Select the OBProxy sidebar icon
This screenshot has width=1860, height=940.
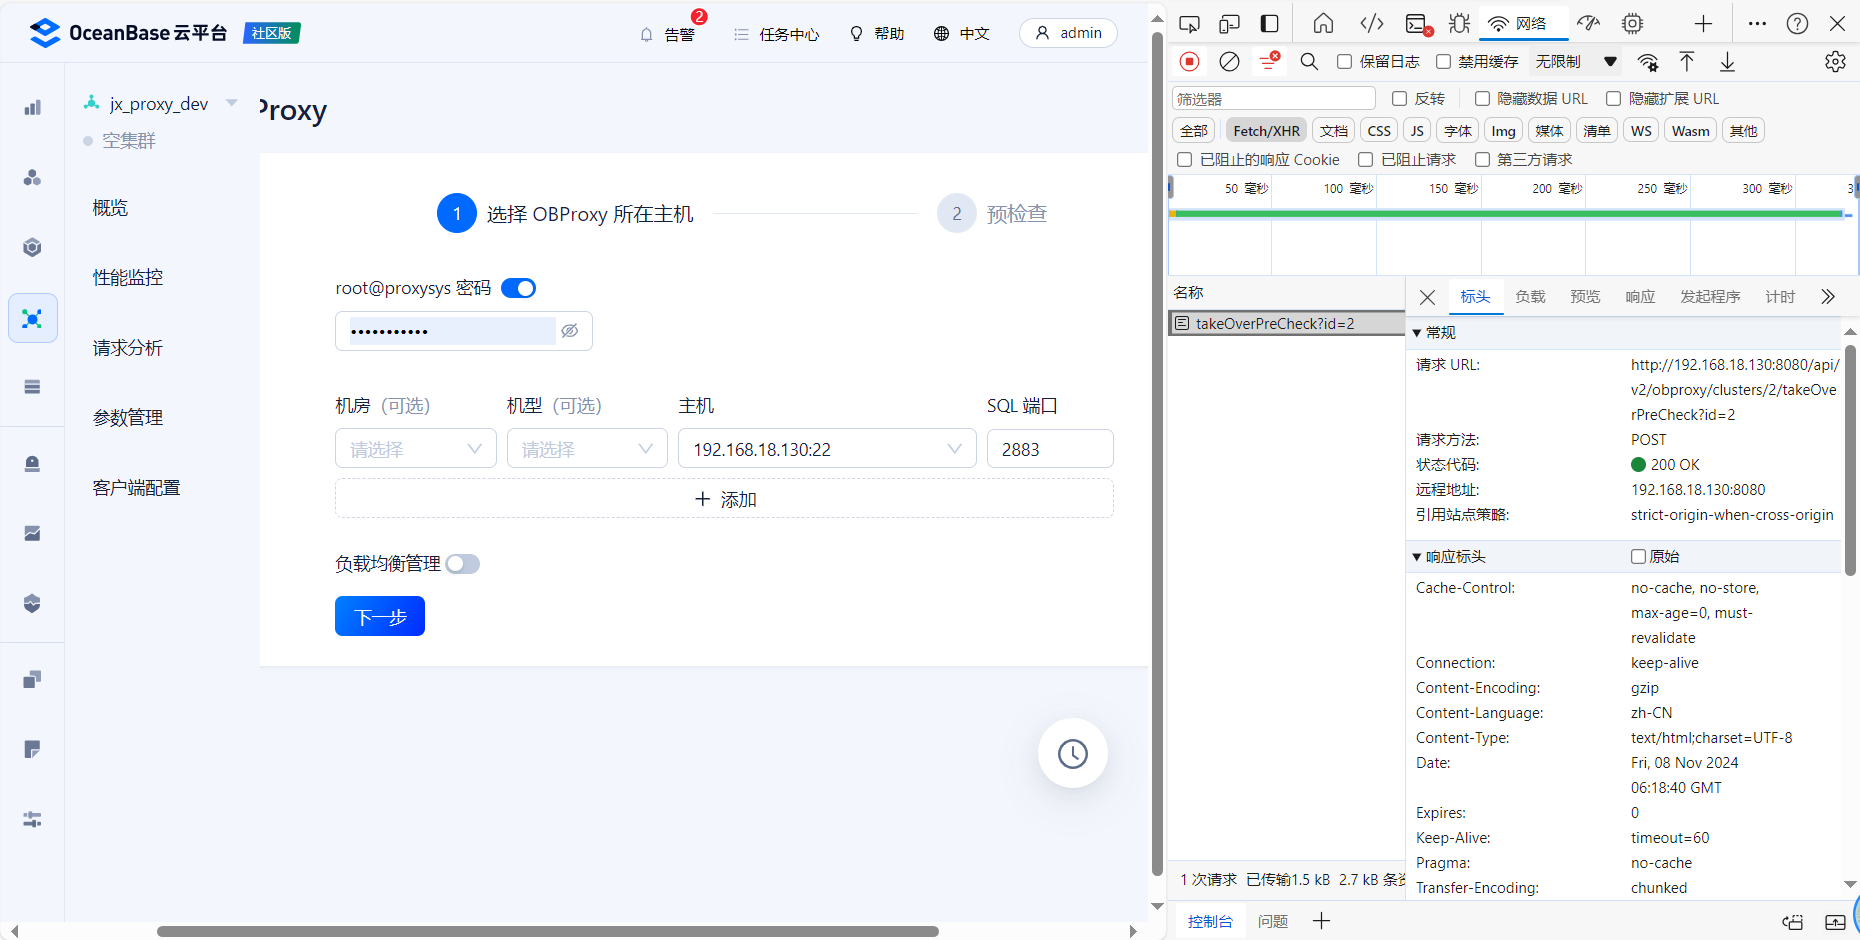point(33,318)
